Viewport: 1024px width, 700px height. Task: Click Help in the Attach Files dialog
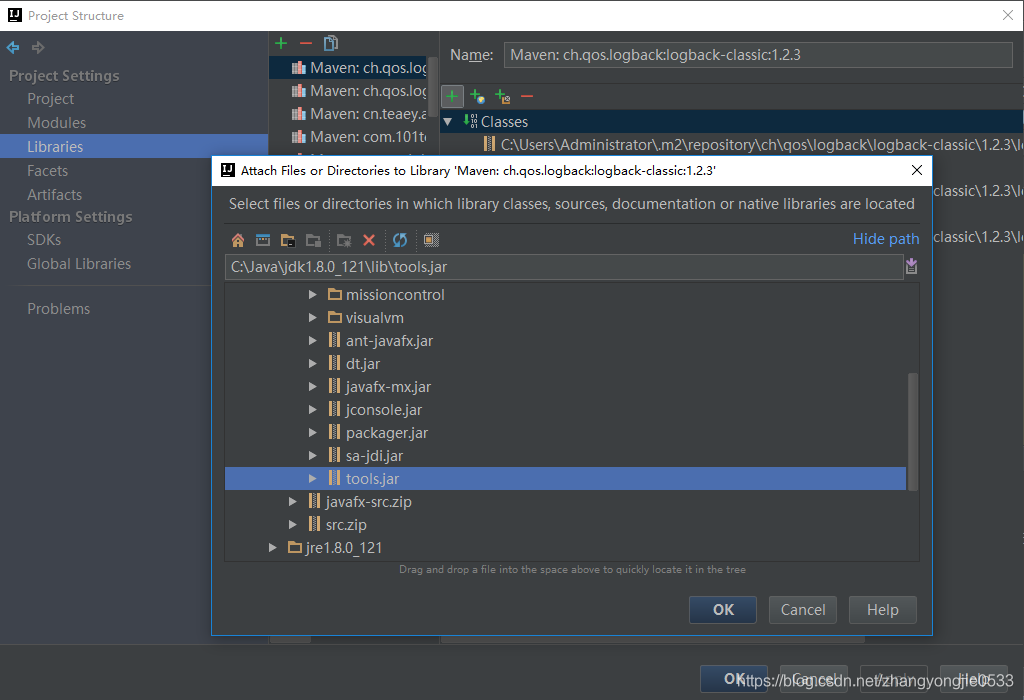tap(882, 610)
